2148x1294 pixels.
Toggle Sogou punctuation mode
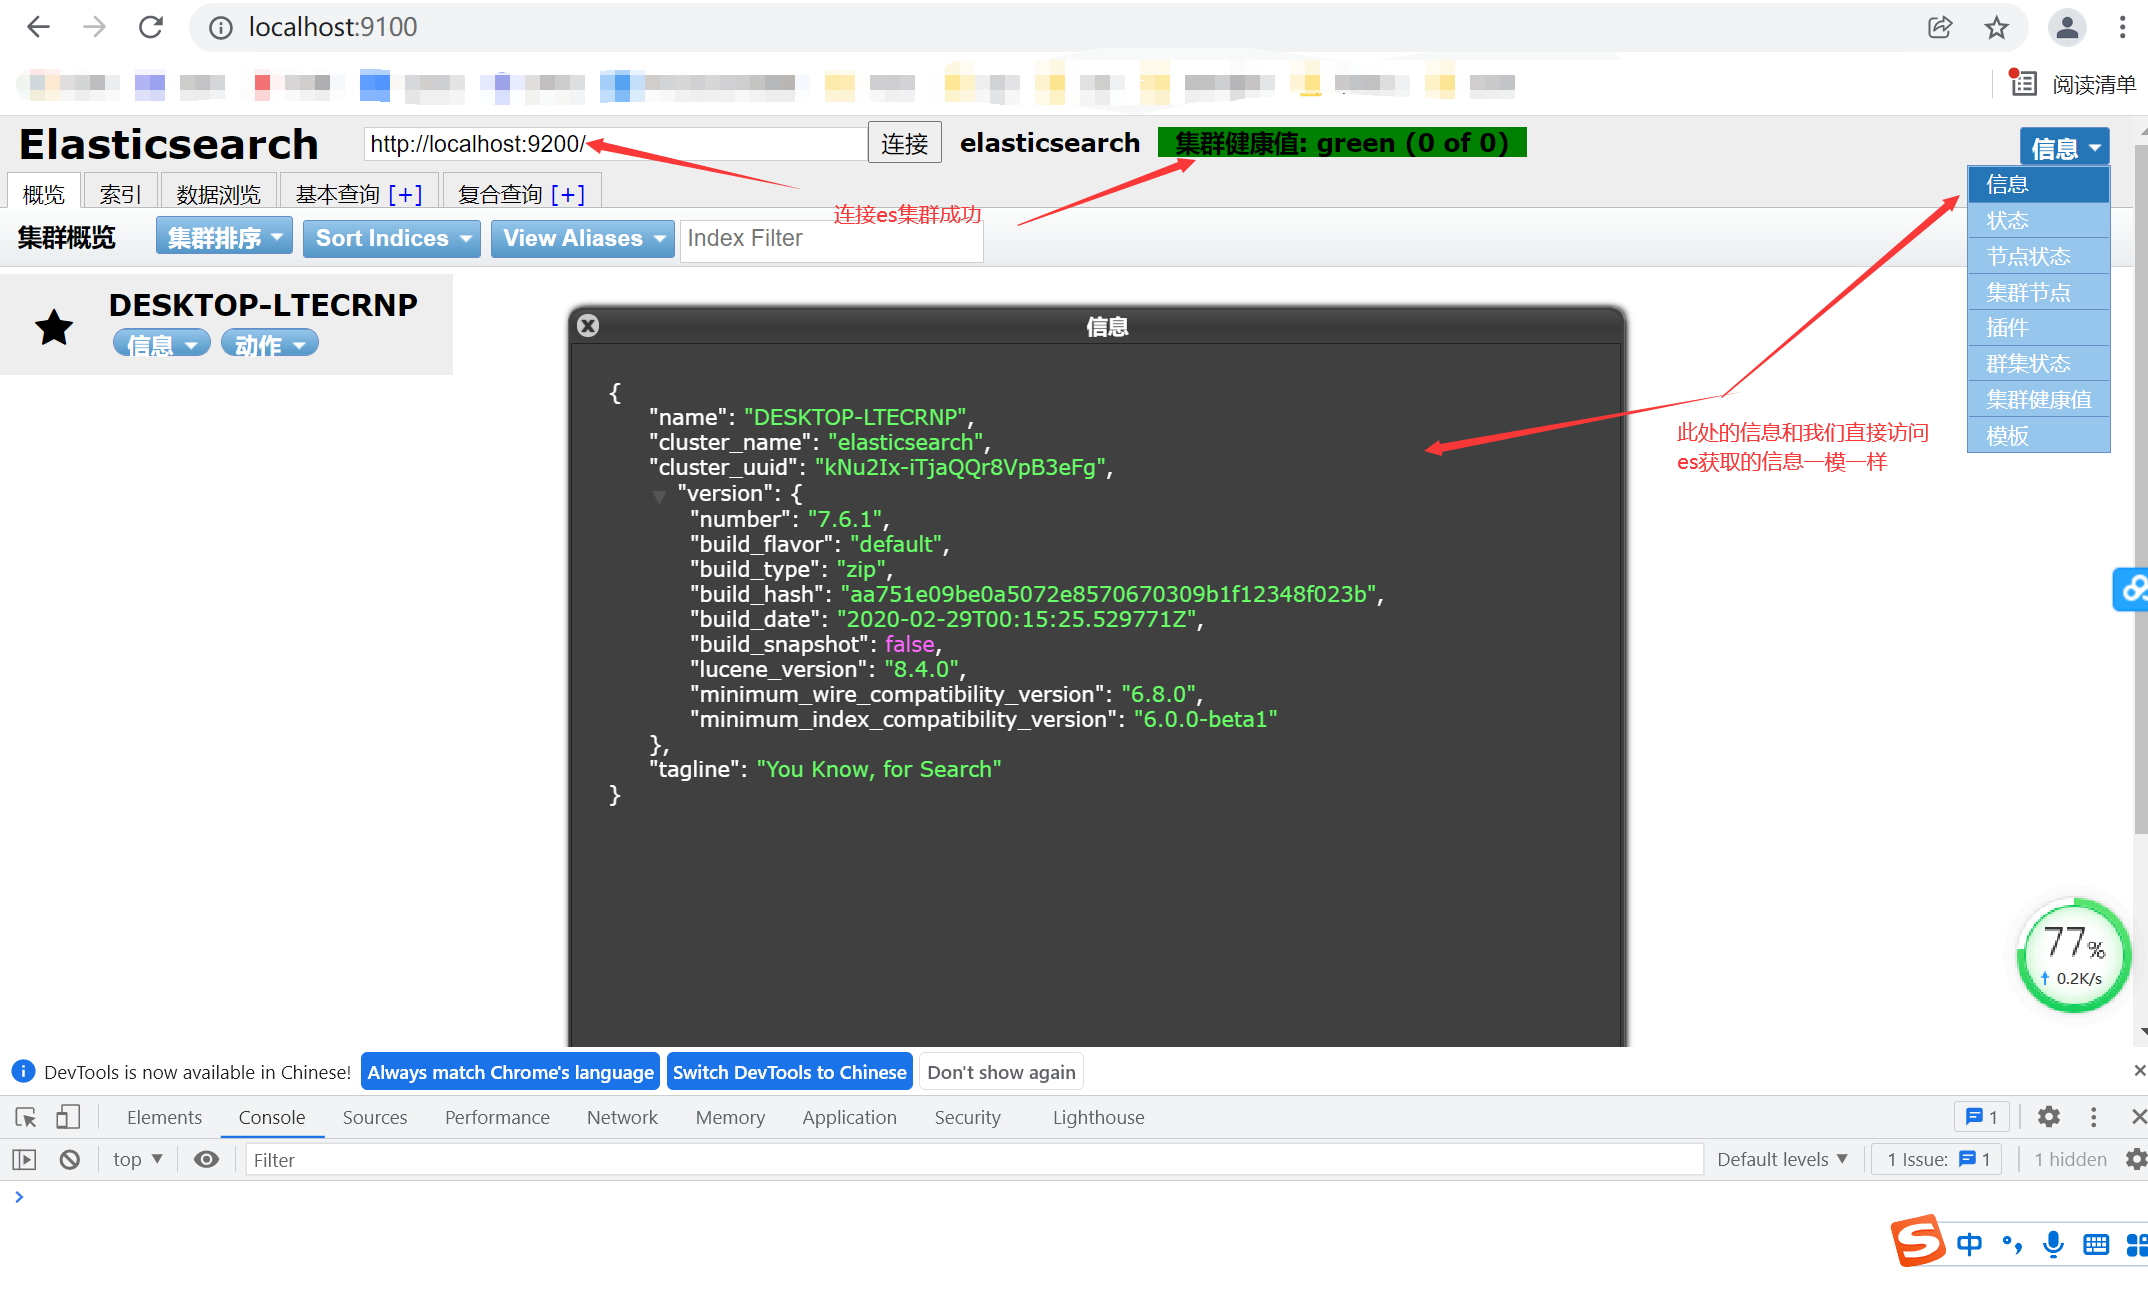[x=2012, y=1244]
